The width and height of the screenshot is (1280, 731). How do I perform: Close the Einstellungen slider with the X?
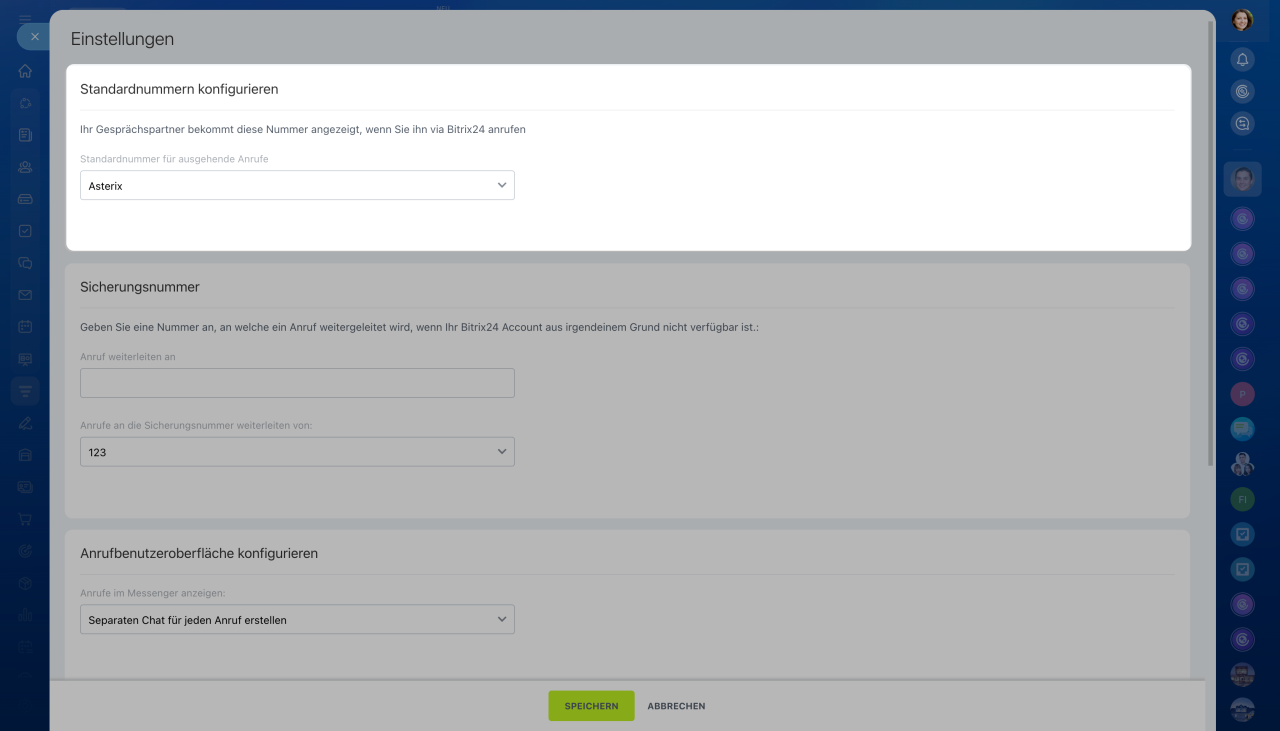[x=34, y=37]
